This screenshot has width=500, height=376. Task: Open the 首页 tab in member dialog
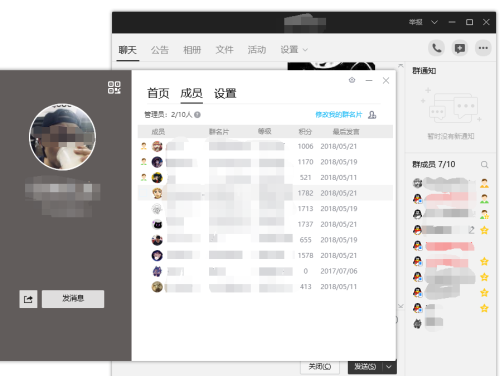pyautogui.click(x=158, y=93)
